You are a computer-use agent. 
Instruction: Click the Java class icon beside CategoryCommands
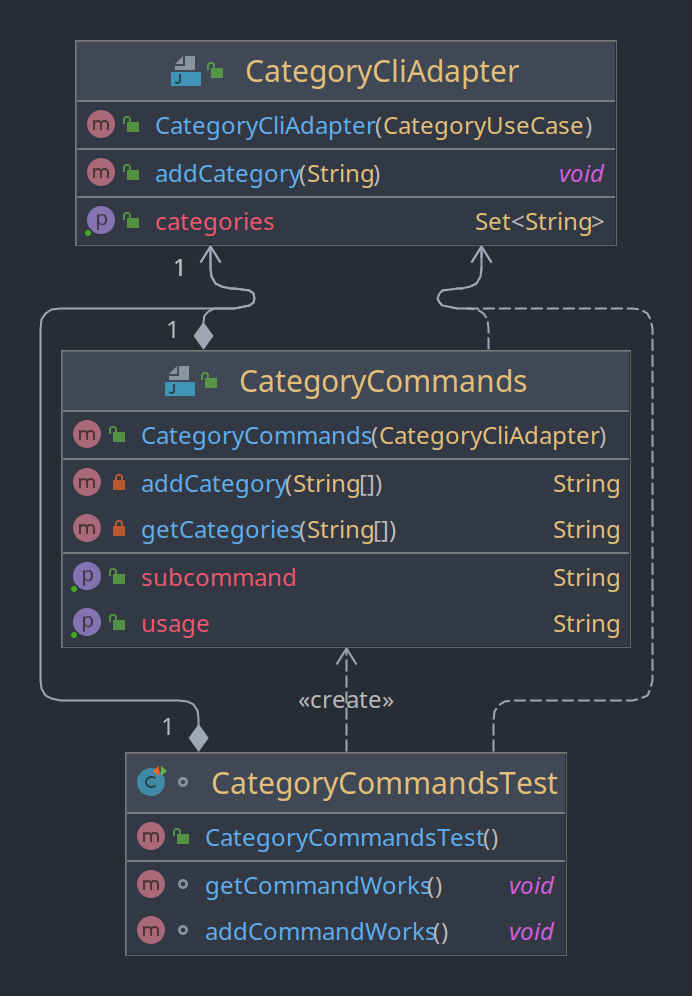pyautogui.click(x=180, y=381)
